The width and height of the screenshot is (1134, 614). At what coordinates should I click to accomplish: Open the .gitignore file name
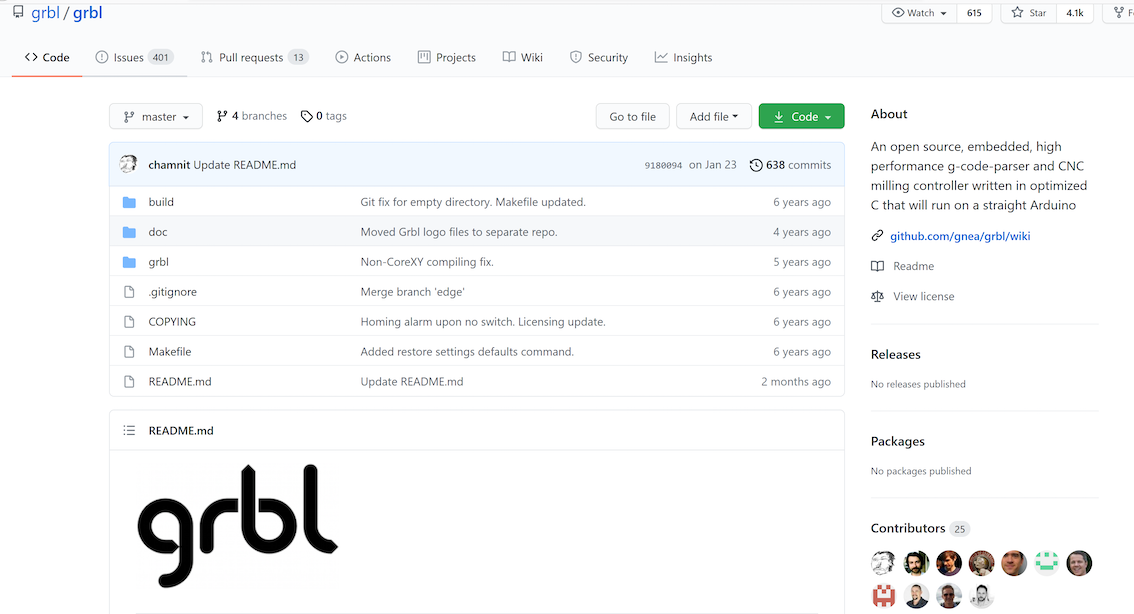click(172, 292)
